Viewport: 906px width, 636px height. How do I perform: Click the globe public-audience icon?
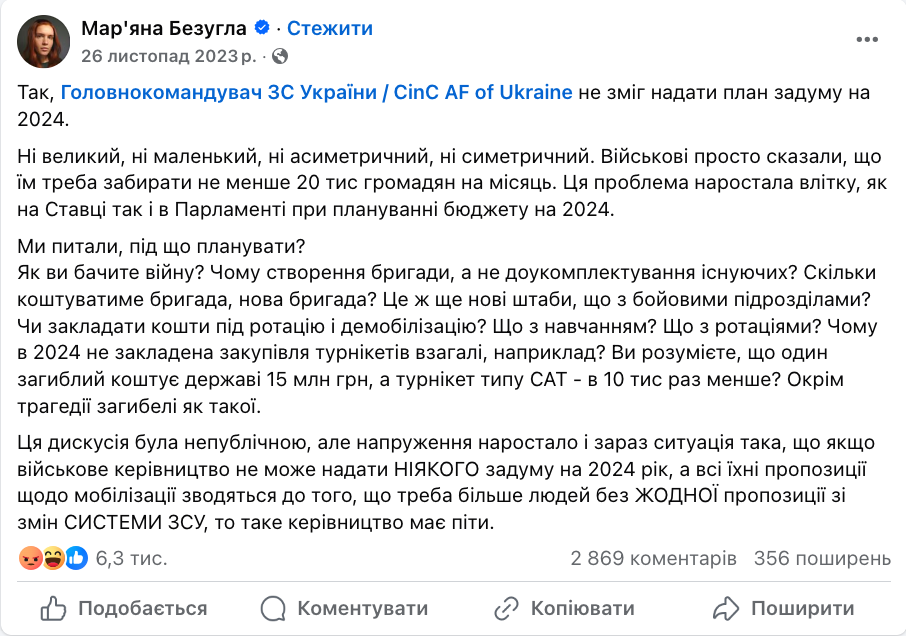(280, 55)
